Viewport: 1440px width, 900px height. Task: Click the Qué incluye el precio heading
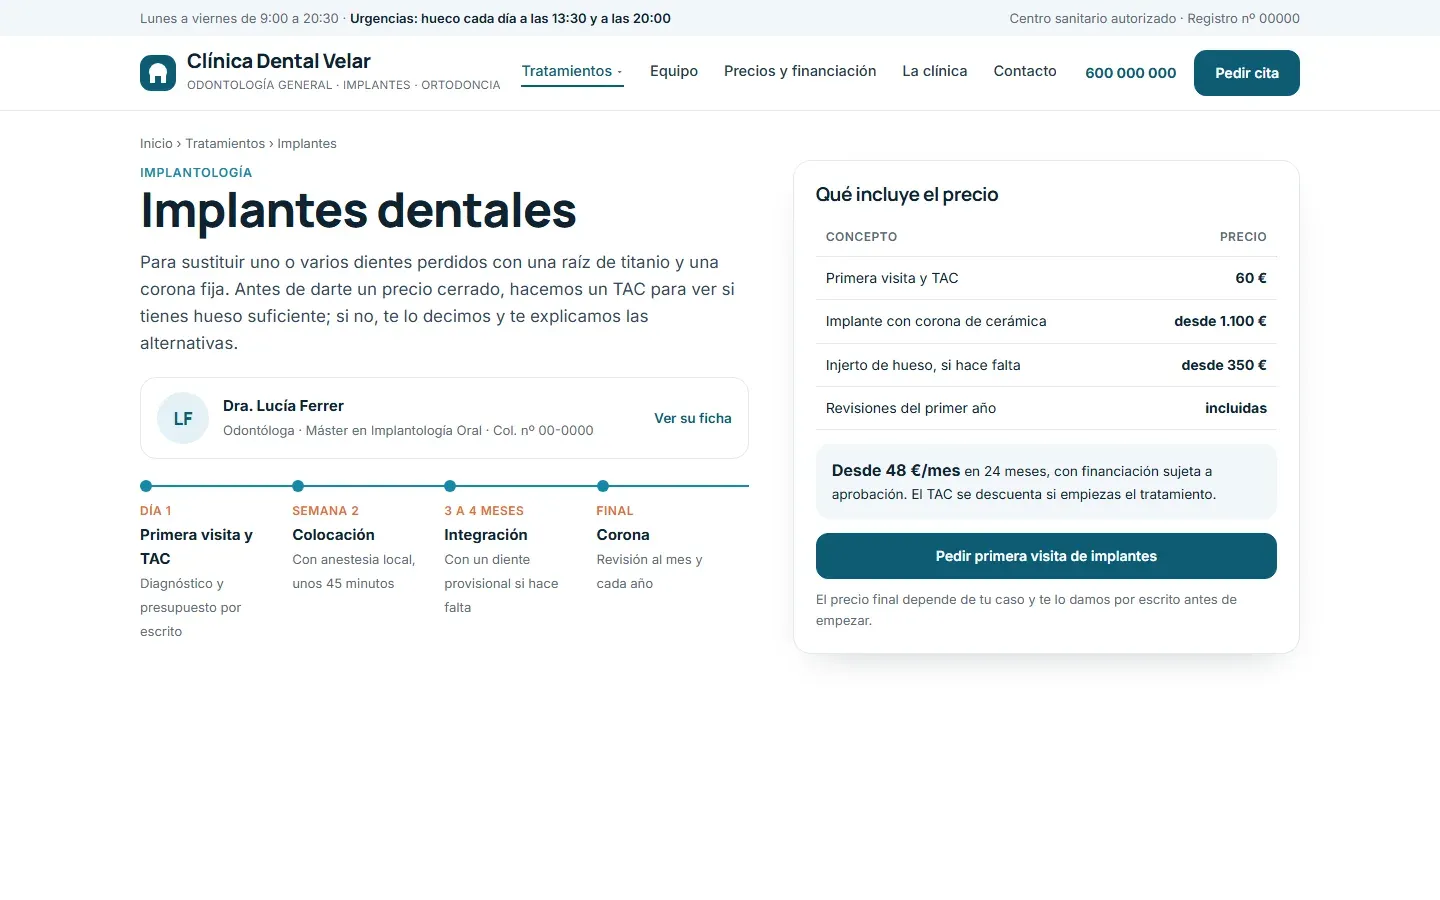click(x=907, y=195)
